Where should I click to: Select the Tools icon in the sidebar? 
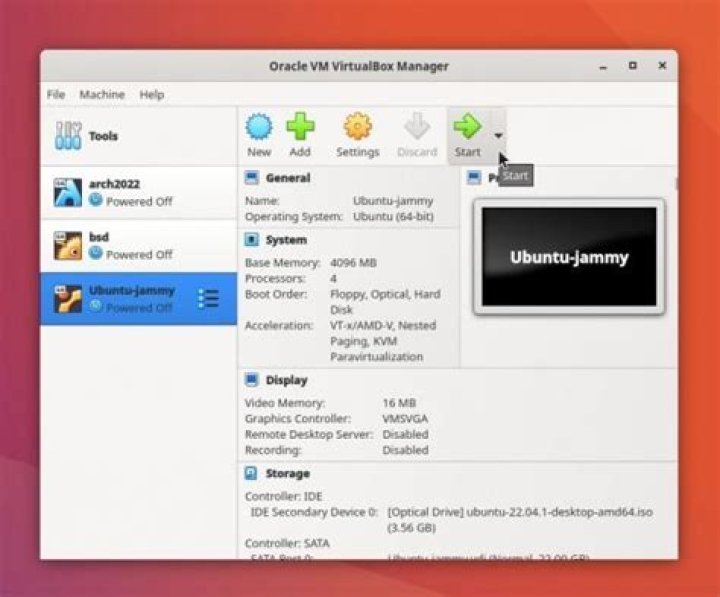[68, 136]
